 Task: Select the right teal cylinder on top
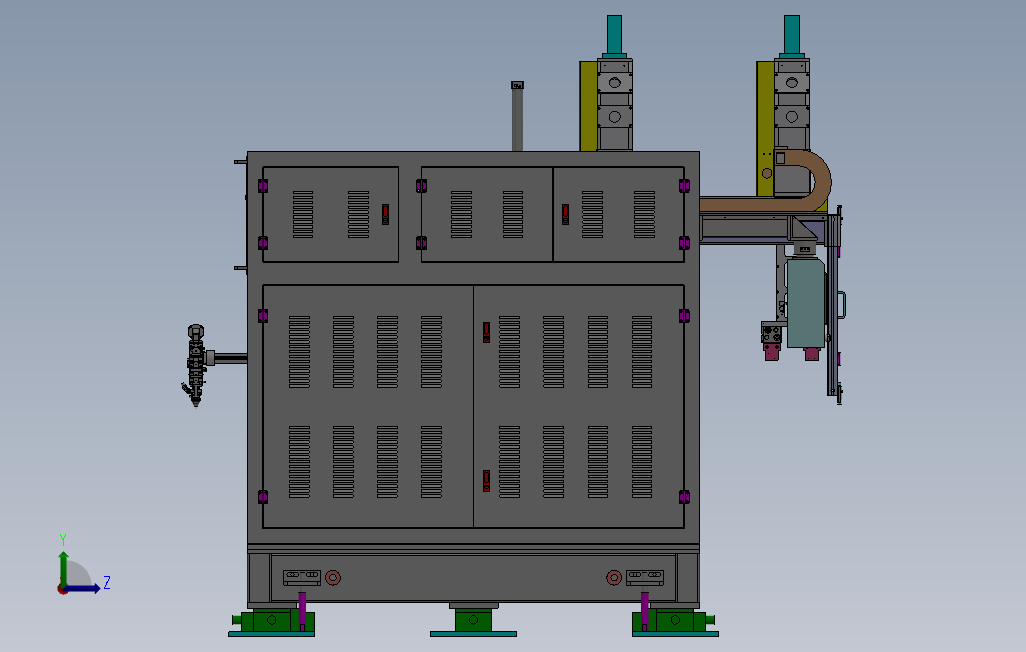click(x=792, y=36)
